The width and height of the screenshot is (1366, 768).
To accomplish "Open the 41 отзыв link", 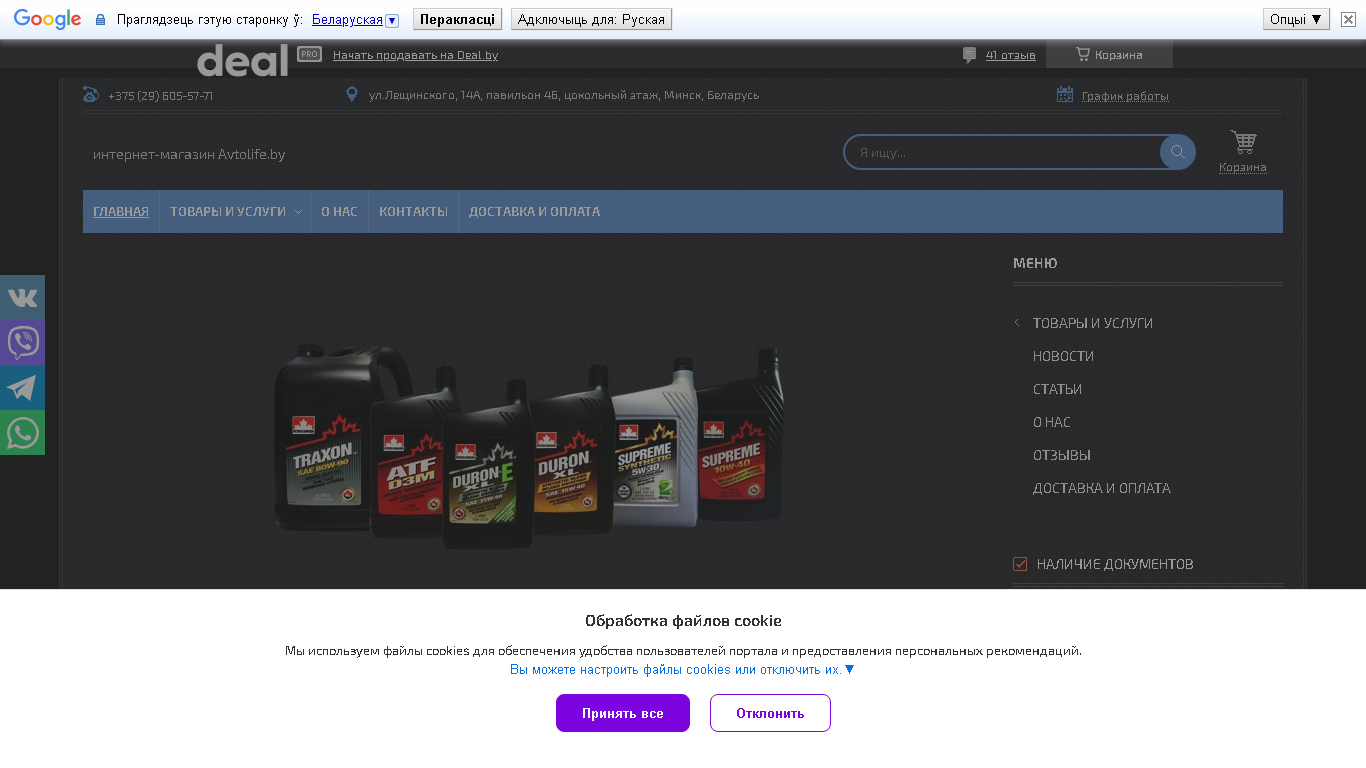I will (1010, 55).
